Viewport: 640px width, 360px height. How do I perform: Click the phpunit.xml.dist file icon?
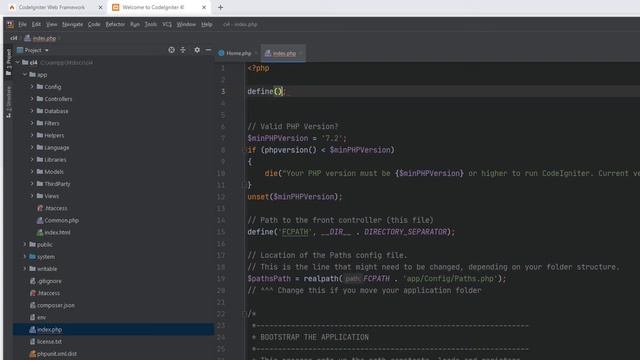(x=33, y=354)
